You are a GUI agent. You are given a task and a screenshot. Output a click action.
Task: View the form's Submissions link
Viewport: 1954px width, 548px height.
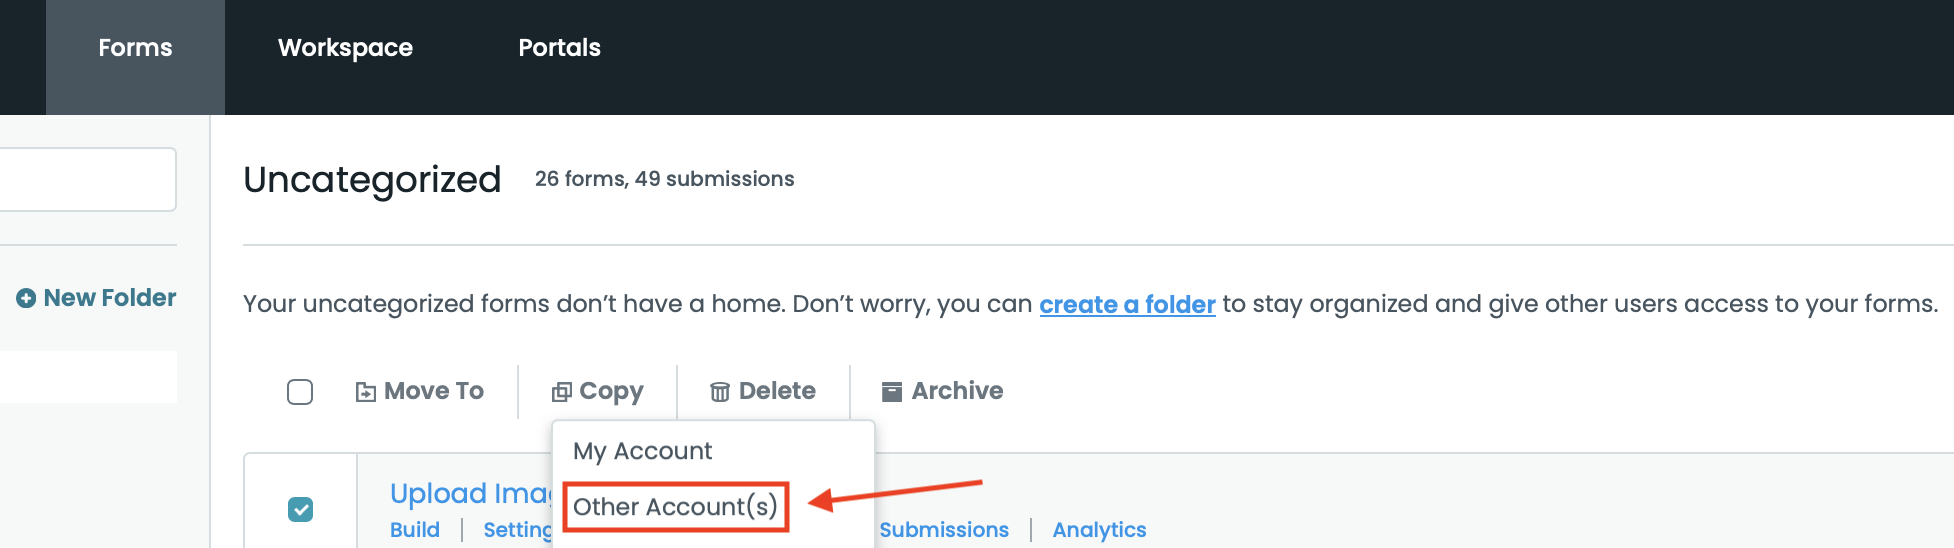[x=944, y=530]
